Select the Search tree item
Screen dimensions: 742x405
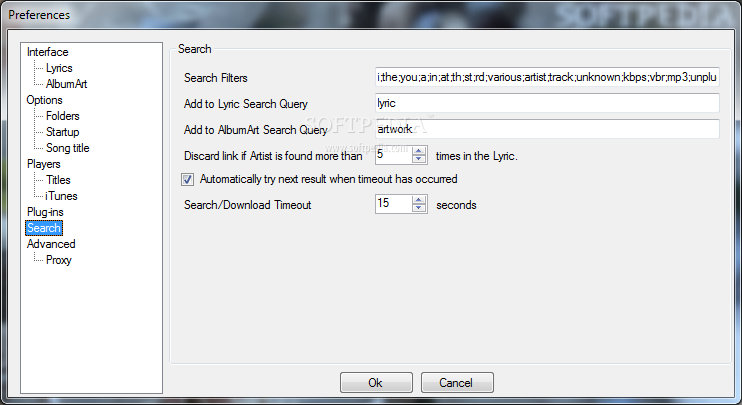(x=44, y=228)
